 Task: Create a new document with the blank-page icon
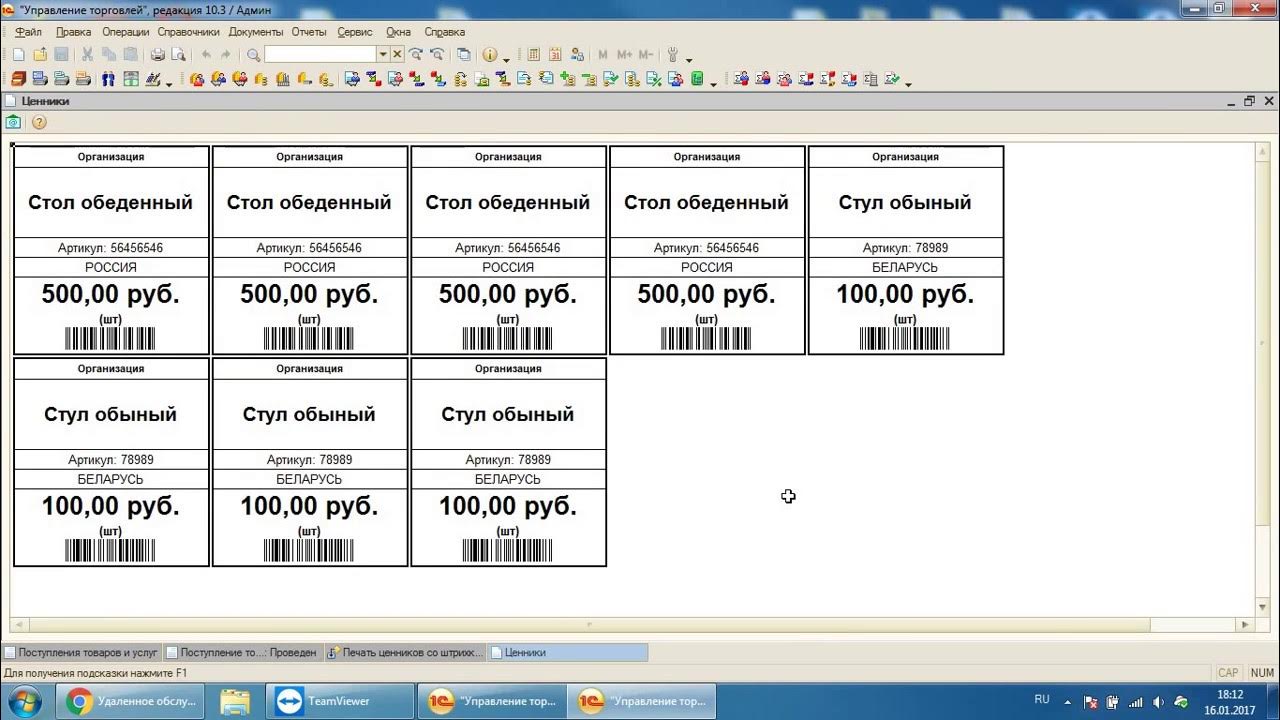pyautogui.click(x=18, y=54)
